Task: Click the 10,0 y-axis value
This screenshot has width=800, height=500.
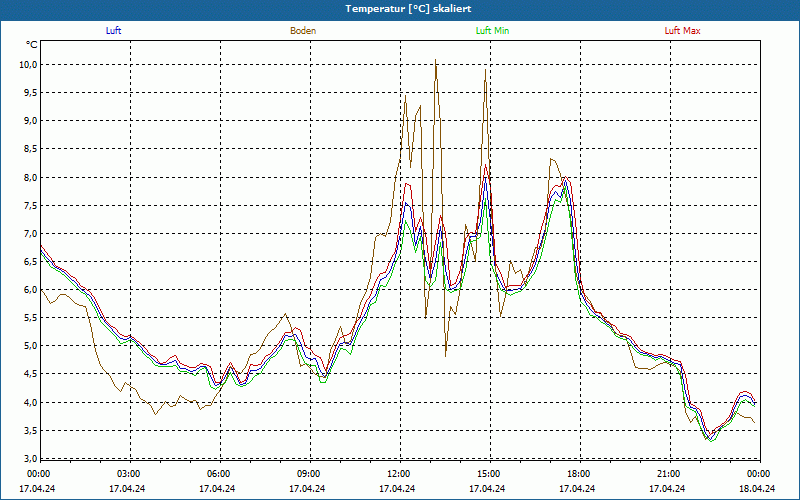Action: 28,64
